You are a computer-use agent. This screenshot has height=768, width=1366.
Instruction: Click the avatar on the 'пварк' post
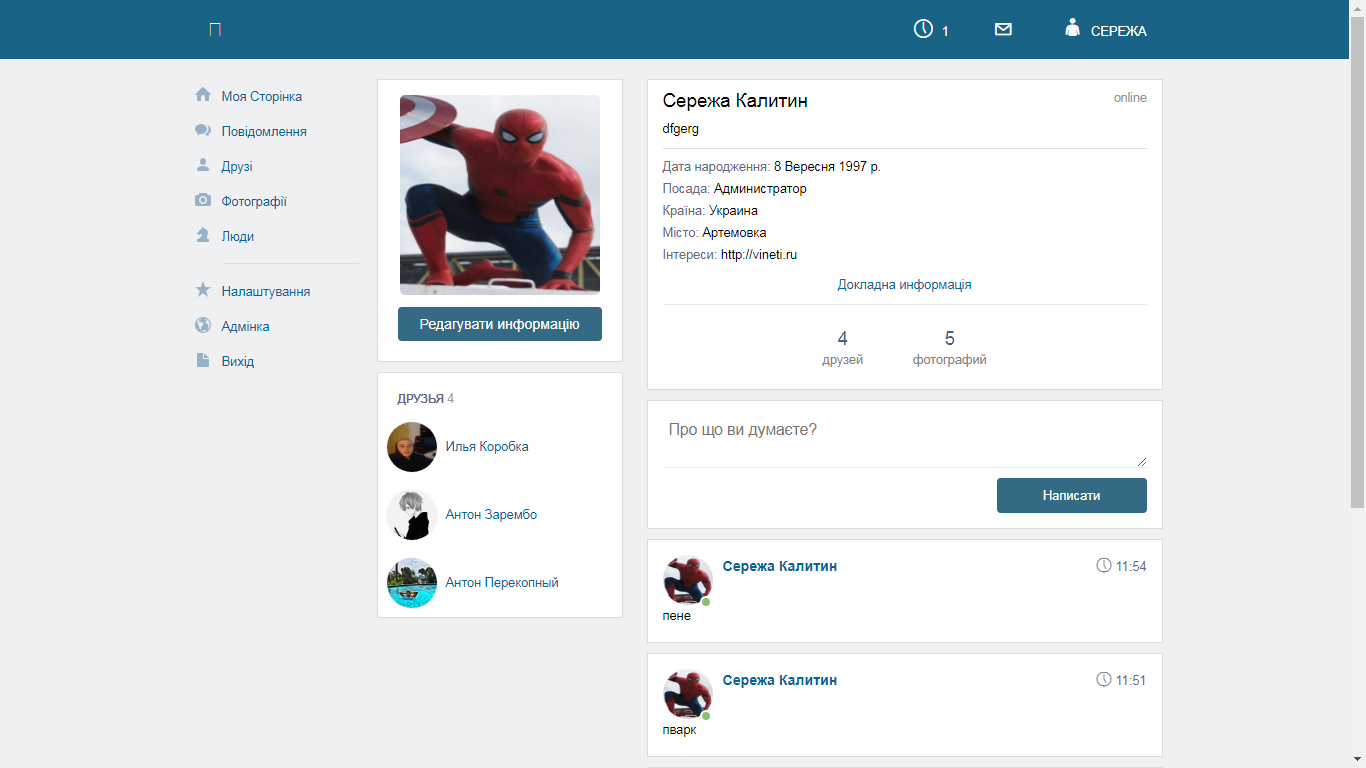pos(688,695)
